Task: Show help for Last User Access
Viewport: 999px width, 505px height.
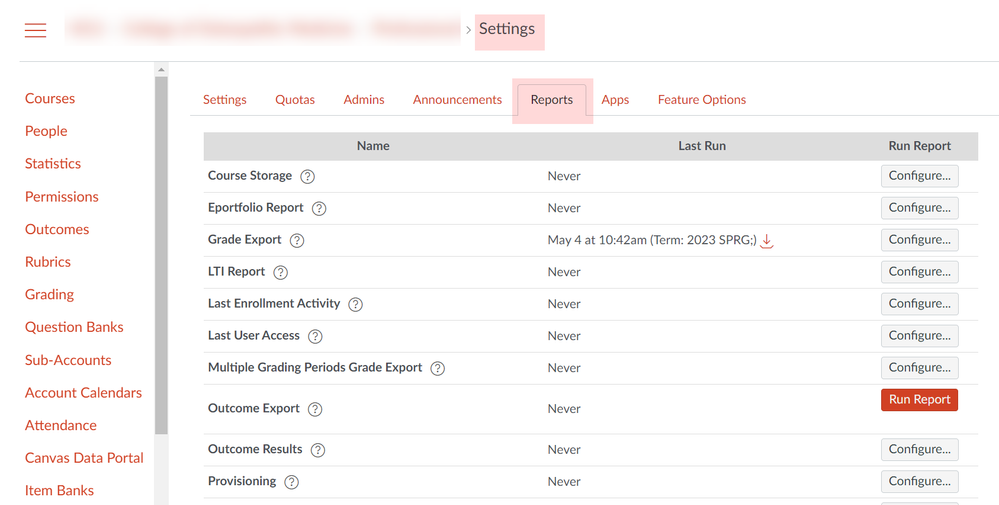Action: tap(315, 337)
